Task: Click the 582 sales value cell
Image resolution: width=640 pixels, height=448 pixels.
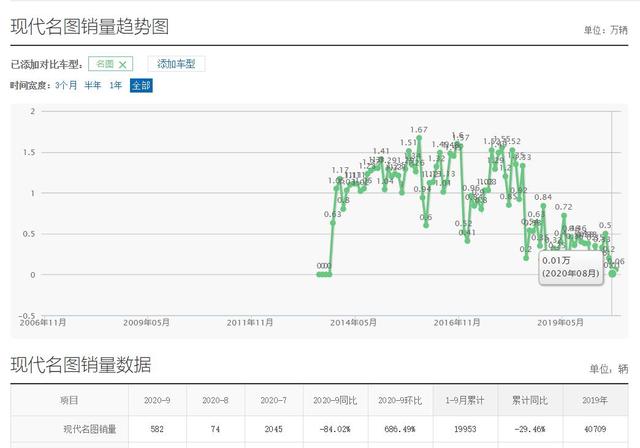Action: click(x=157, y=429)
